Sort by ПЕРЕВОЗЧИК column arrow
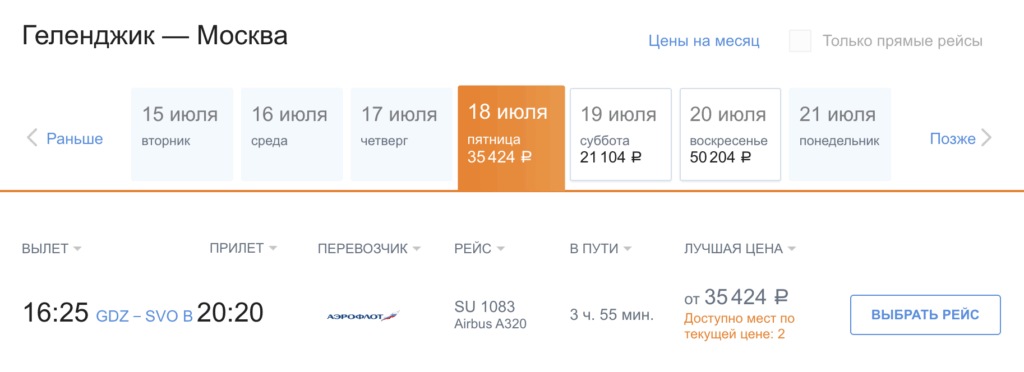The image size is (1024, 372). [417, 249]
